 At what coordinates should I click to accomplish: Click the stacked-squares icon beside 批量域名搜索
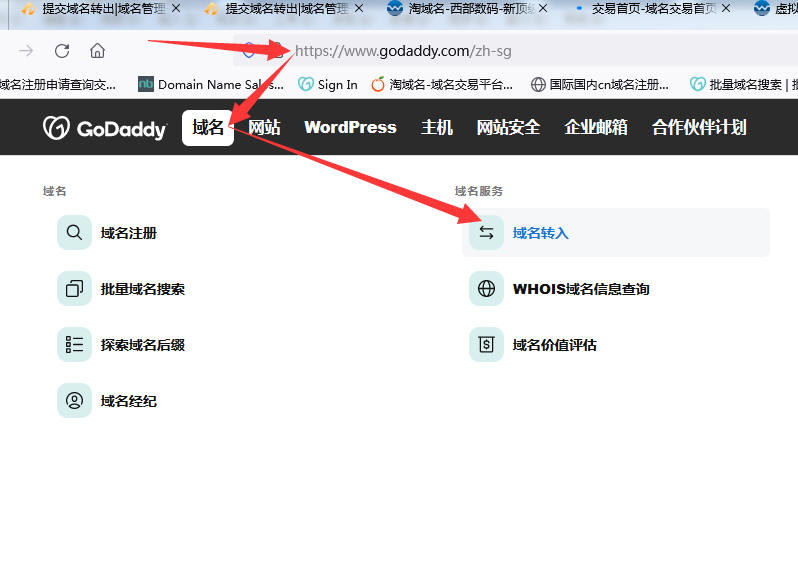tap(74, 289)
